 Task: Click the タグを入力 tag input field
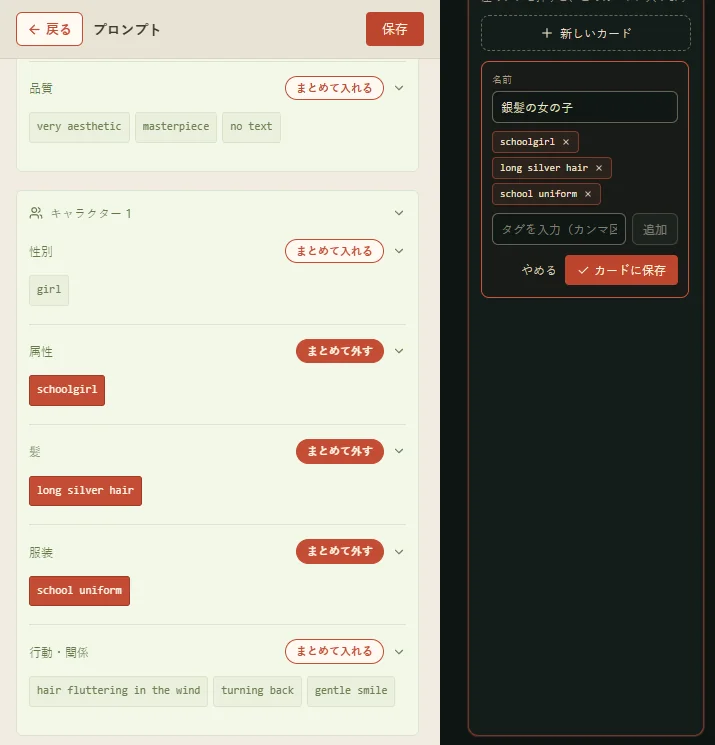click(x=559, y=229)
